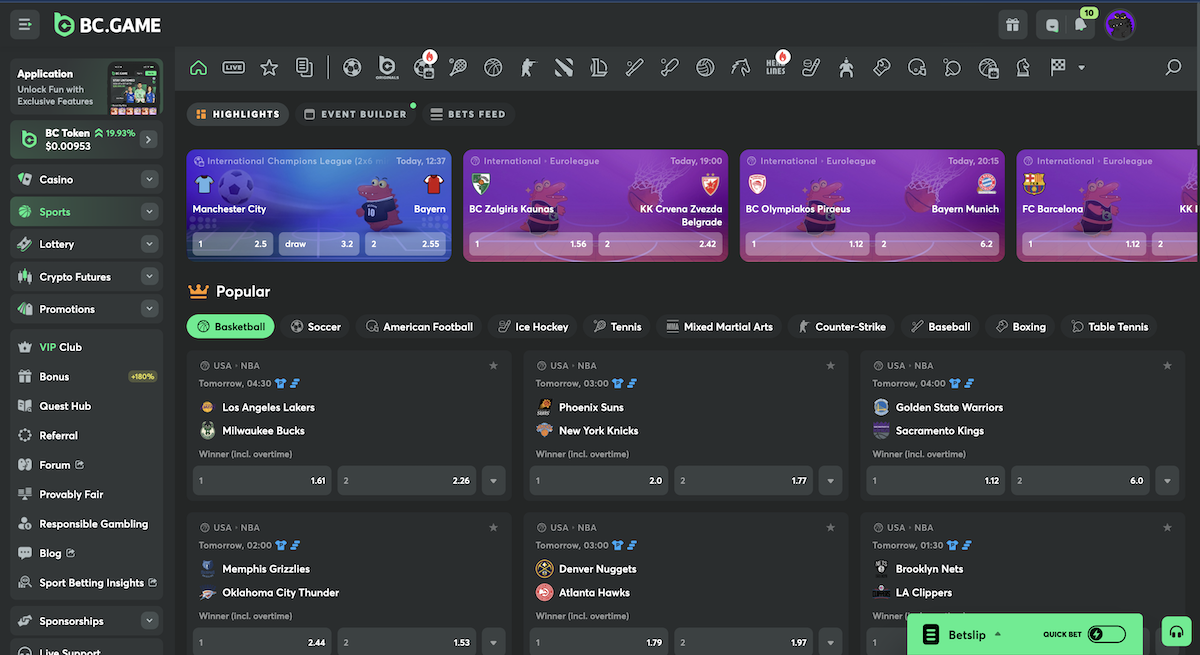Bet on Los Angeles Lakers at 1.61
Screen dimensions: 1200x655
pos(262,481)
